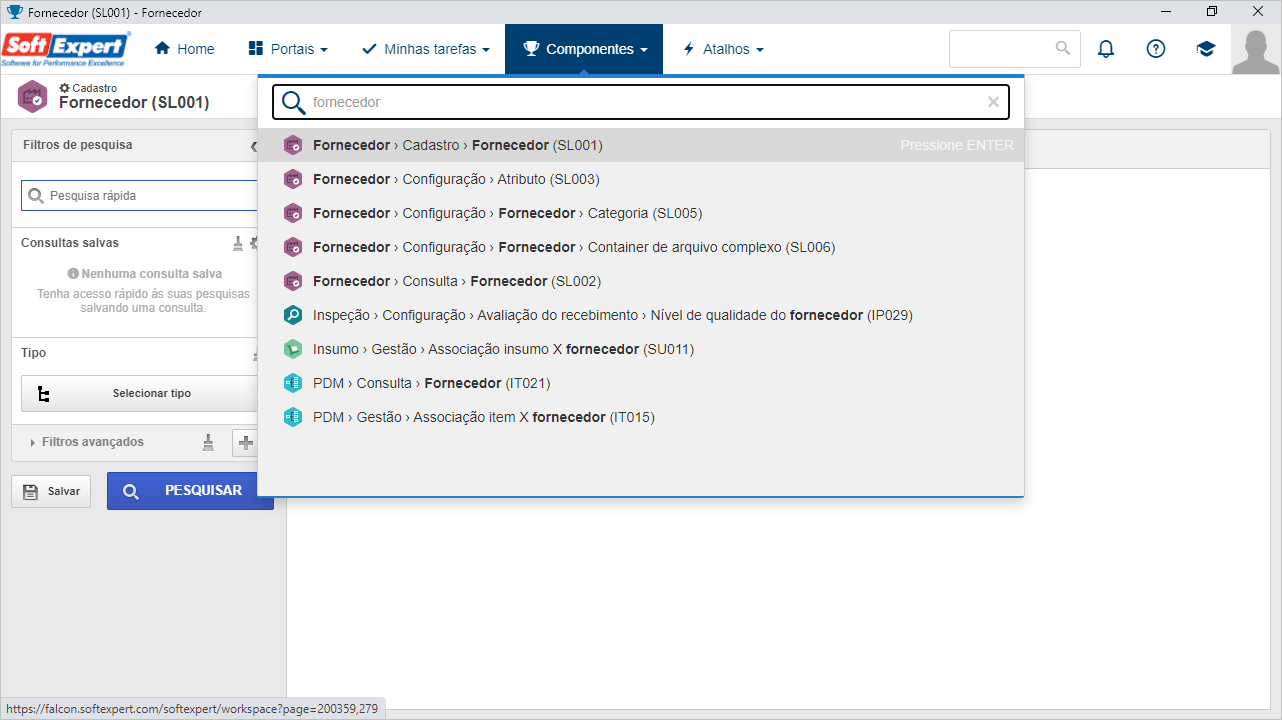The image size is (1282, 720).
Task: Open result Fornecedor Cadastro Fornecedor (SL001)
Action: 641,145
